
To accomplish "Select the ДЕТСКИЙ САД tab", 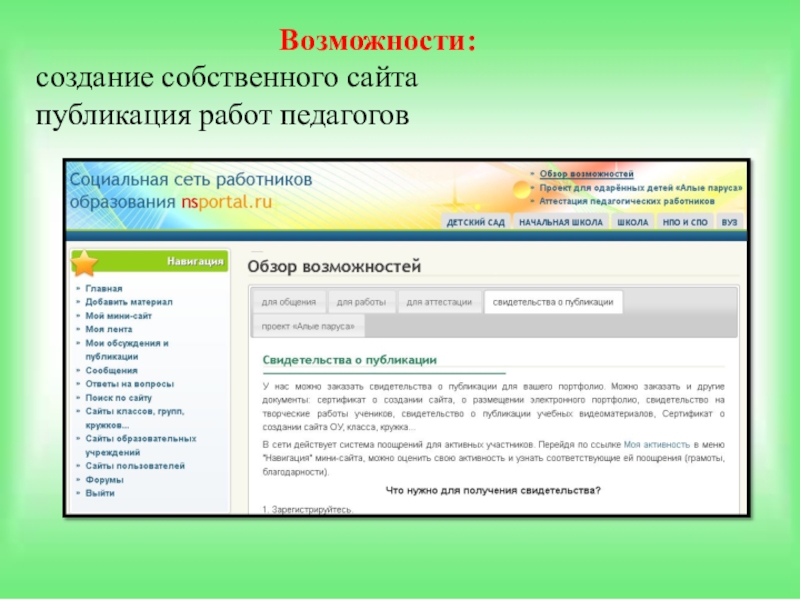I will click(x=476, y=222).
